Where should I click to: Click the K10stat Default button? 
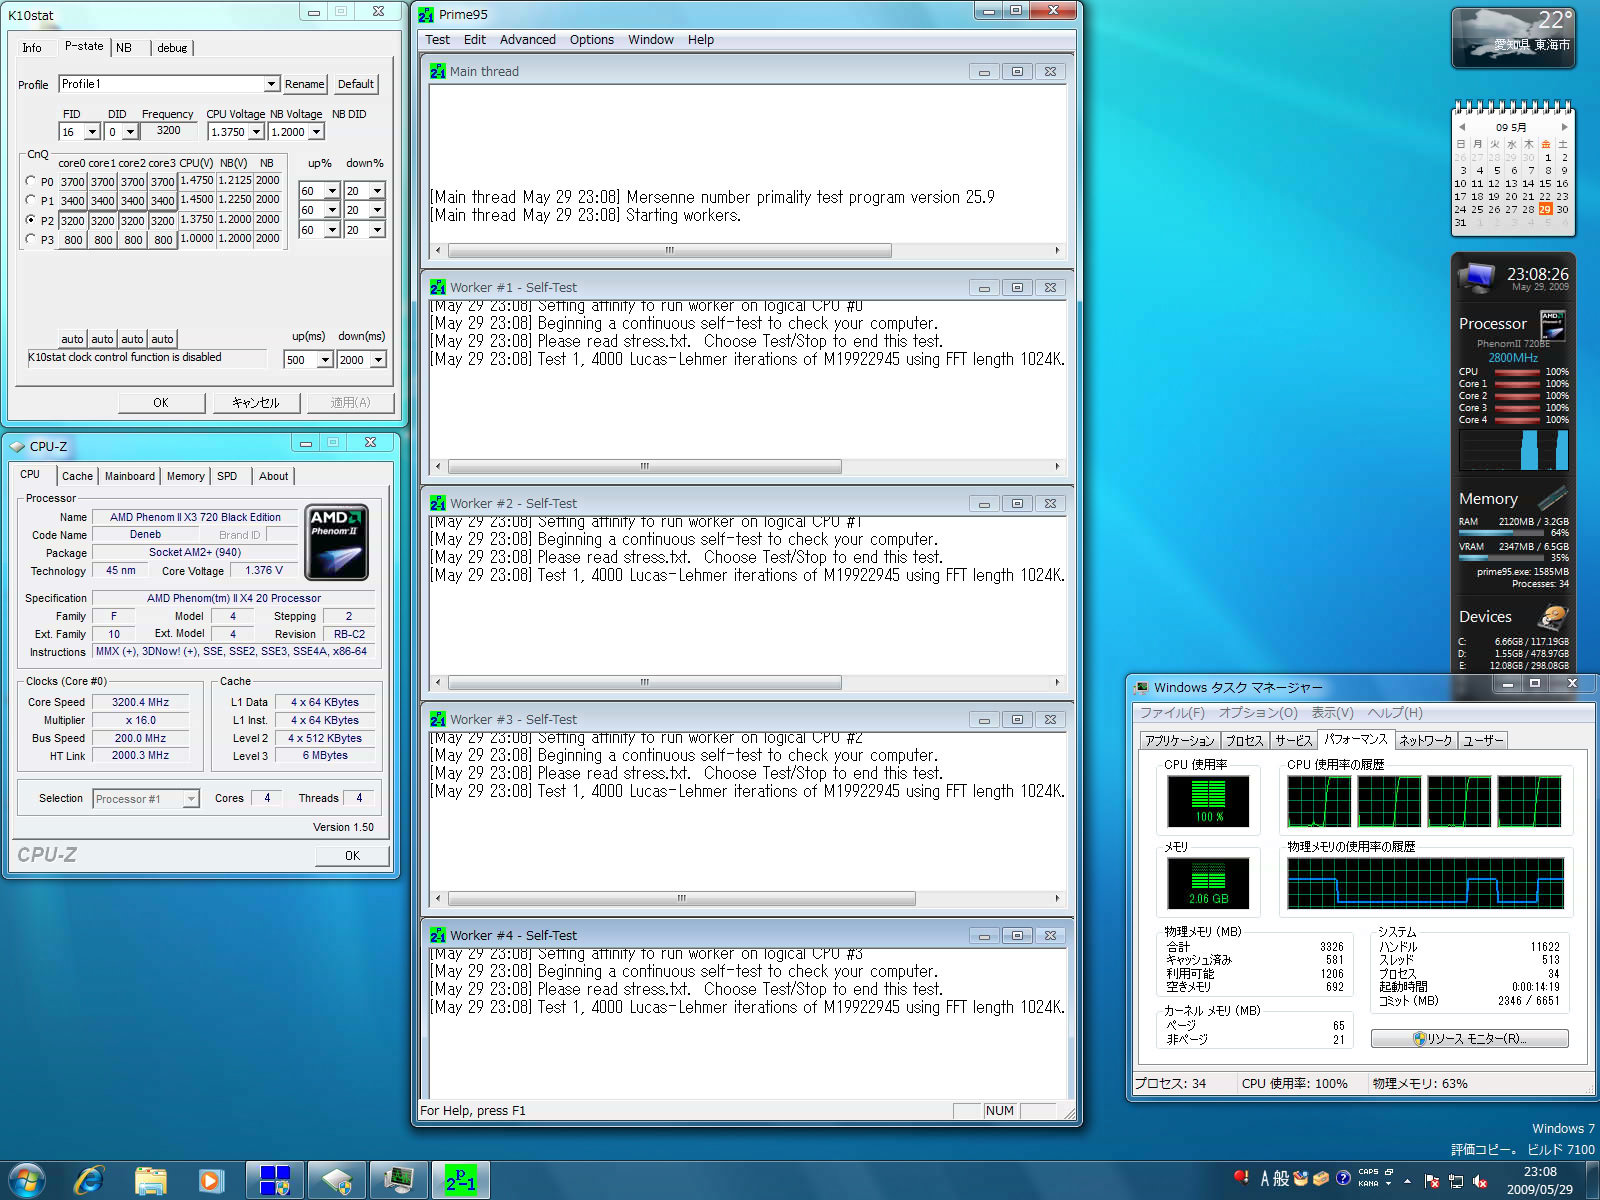point(355,84)
